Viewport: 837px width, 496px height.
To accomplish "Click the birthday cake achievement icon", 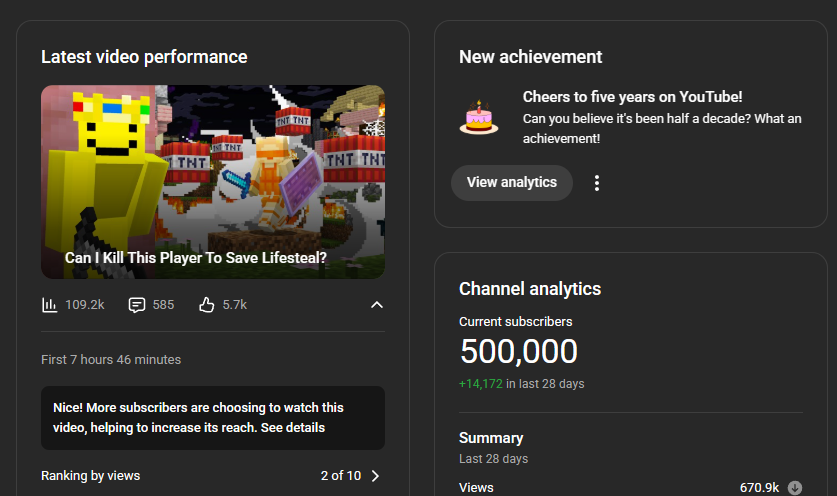I will tap(479, 117).
